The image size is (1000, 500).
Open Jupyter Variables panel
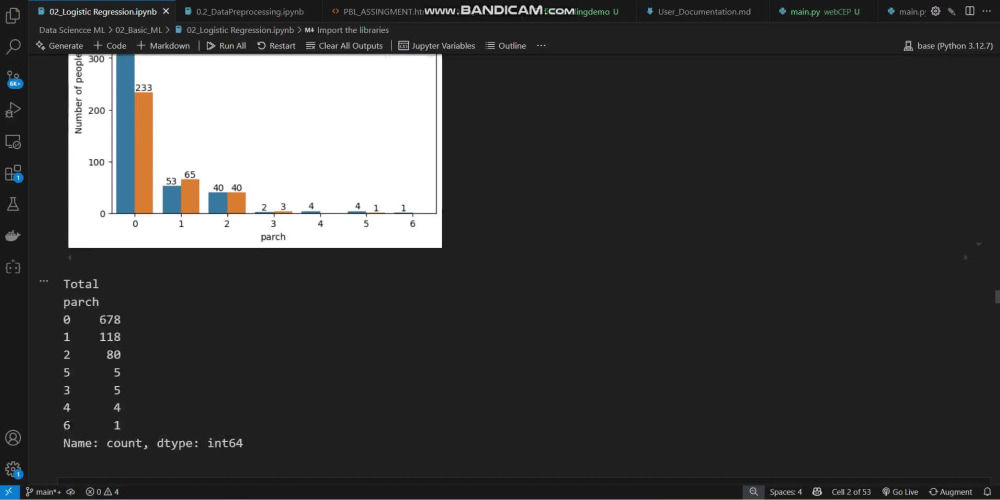pyautogui.click(x=437, y=46)
